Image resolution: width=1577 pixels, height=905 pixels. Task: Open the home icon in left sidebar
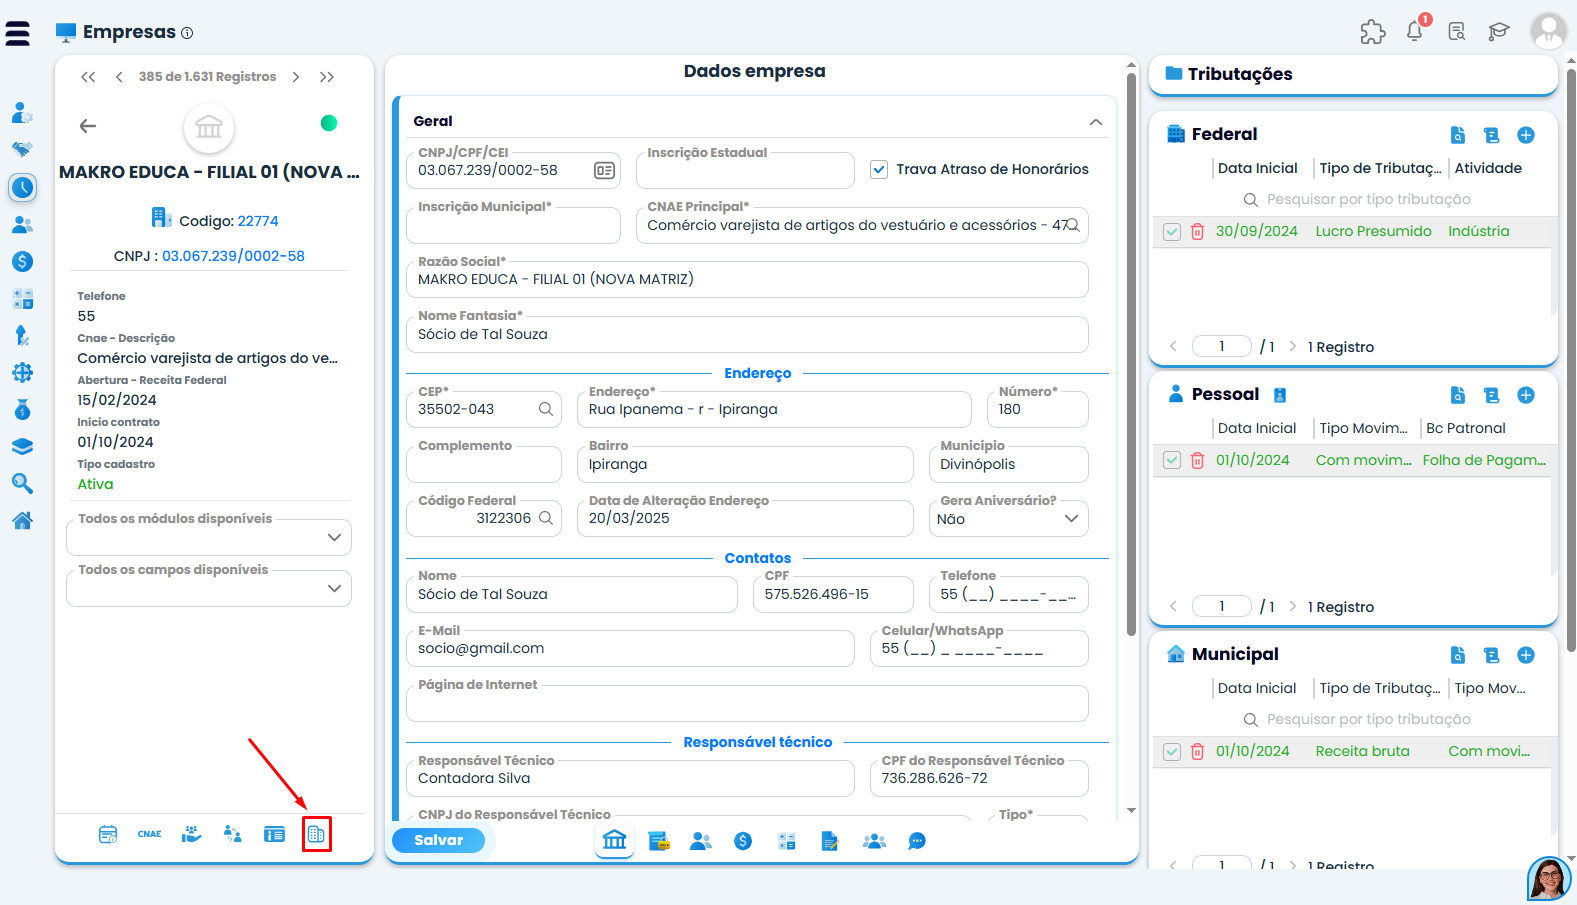(x=22, y=520)
